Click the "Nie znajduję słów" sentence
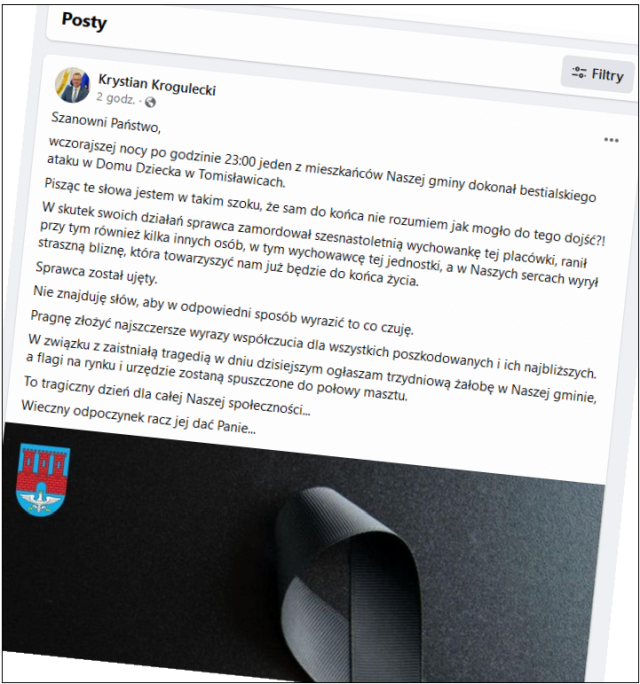Image resolution: width=640 pixels, height=684 pixels. 223,311
